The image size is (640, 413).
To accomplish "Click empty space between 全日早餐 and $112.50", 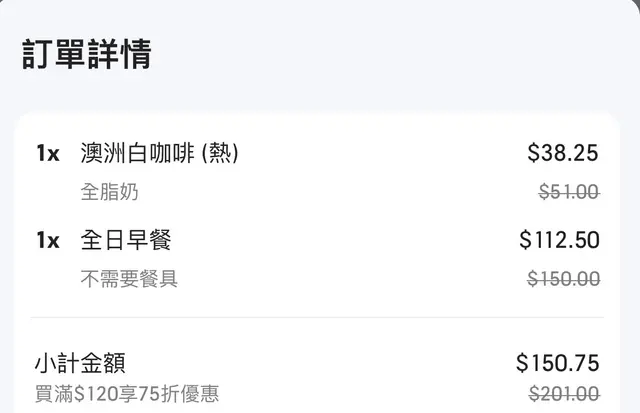I will 340,240.
